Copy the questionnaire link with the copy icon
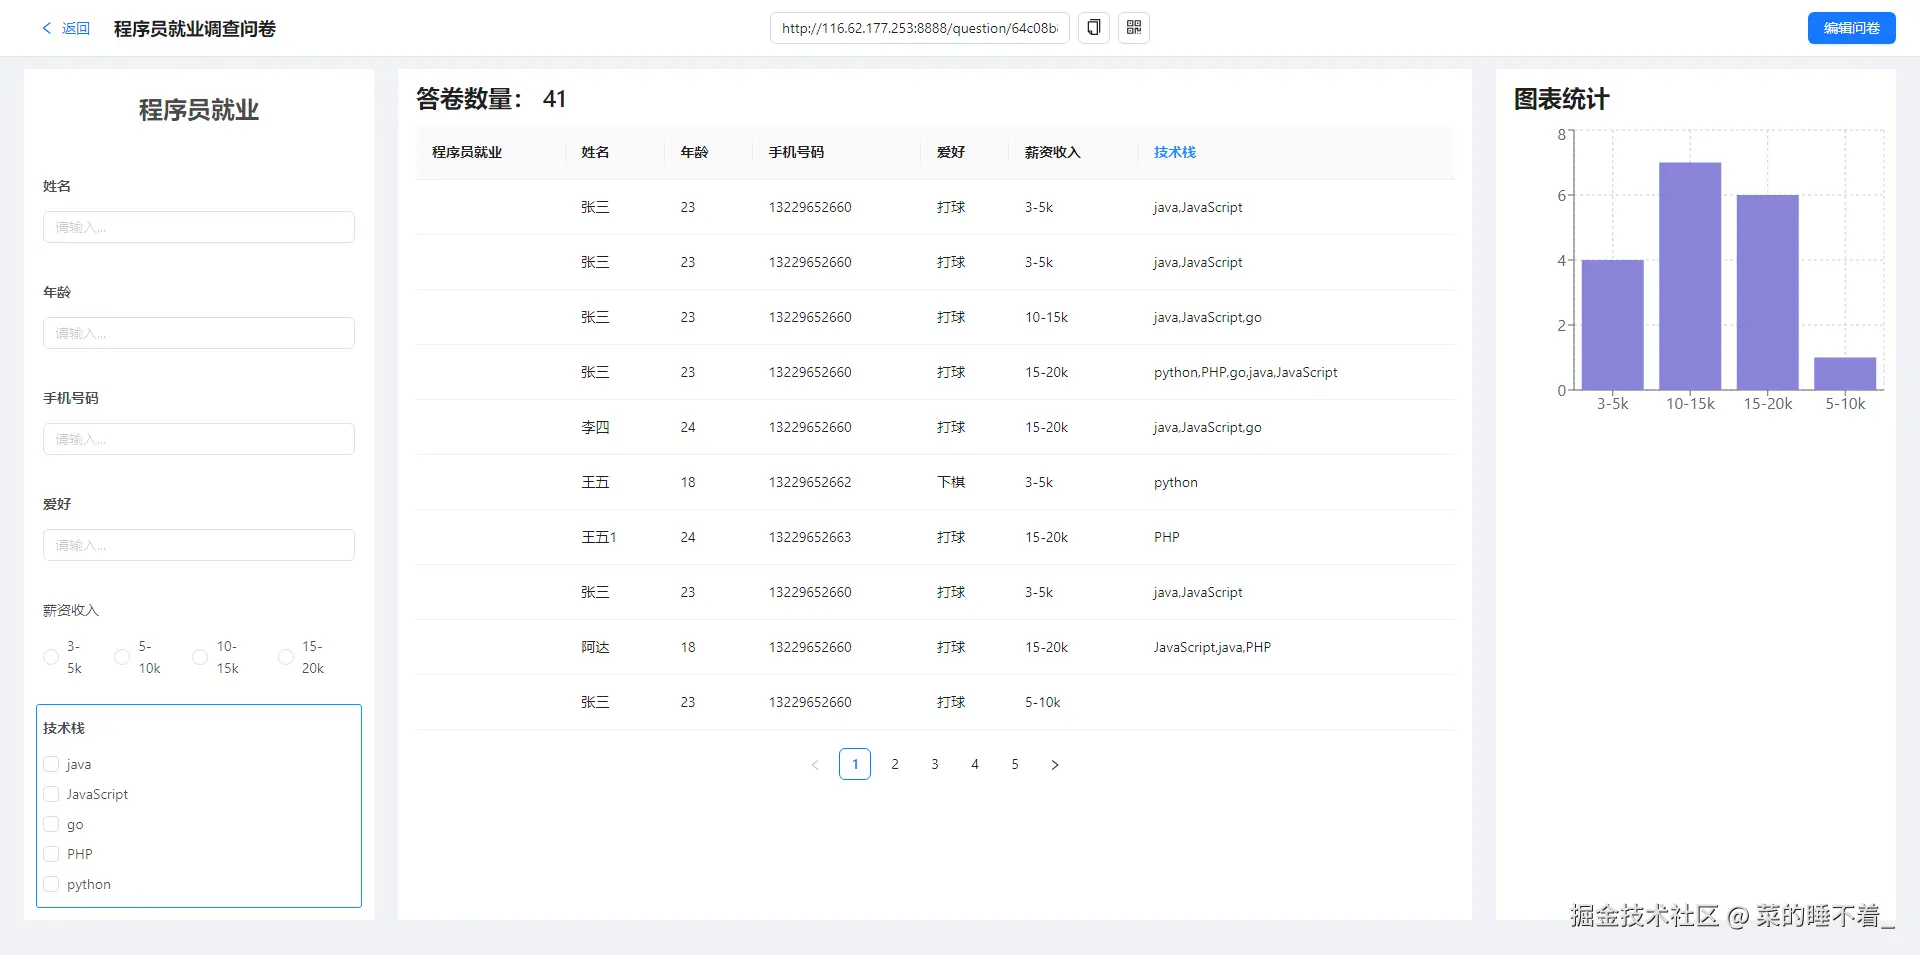 coord(1094,28)
